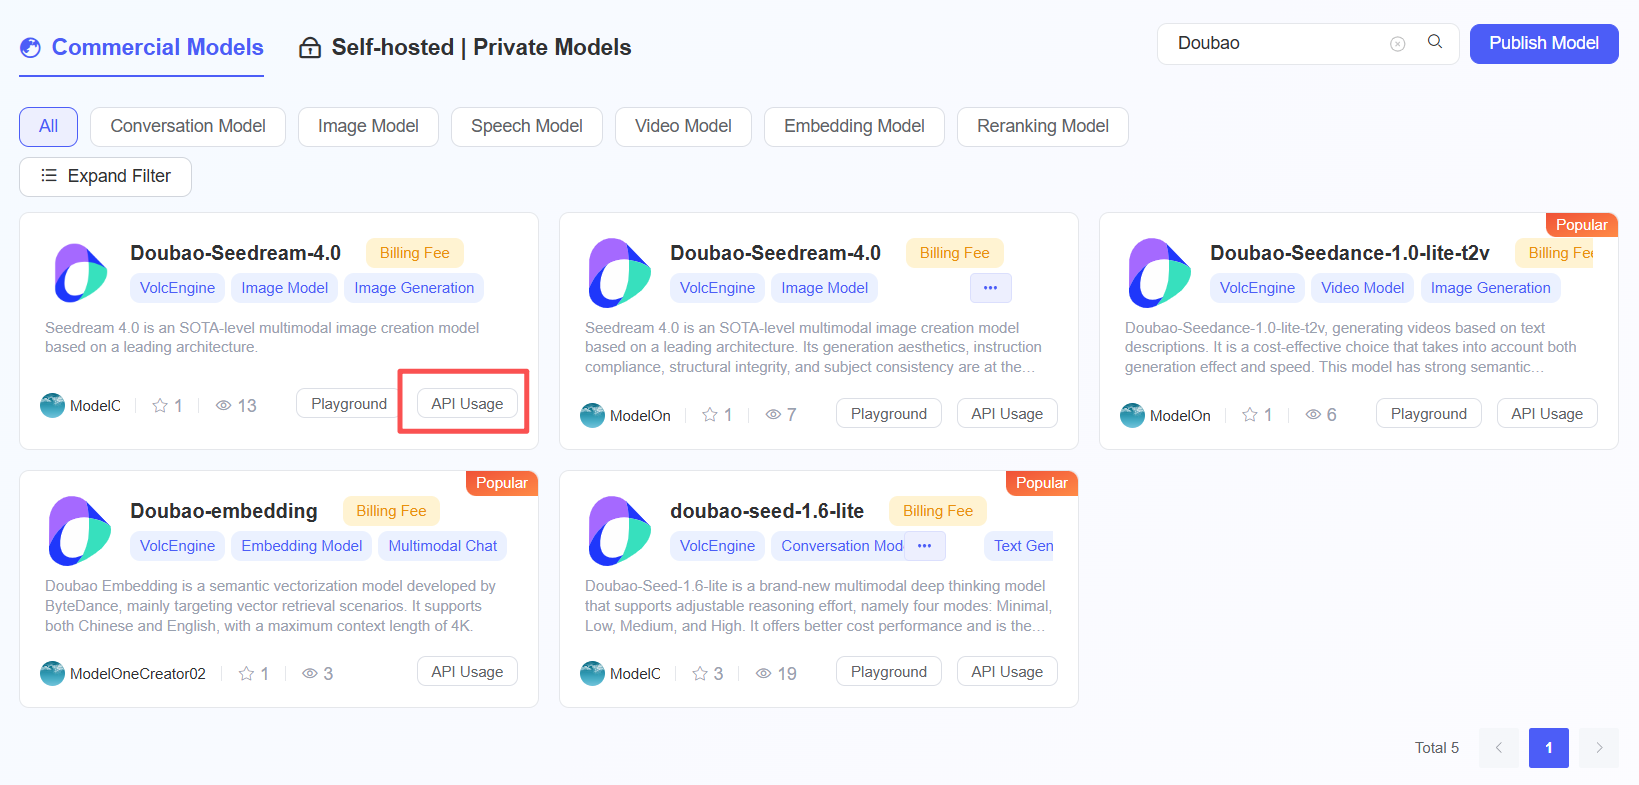The width and height of the screenshot is (1639, 785).
Task: Go to pagination page 1
Action: coord(1549,748)
